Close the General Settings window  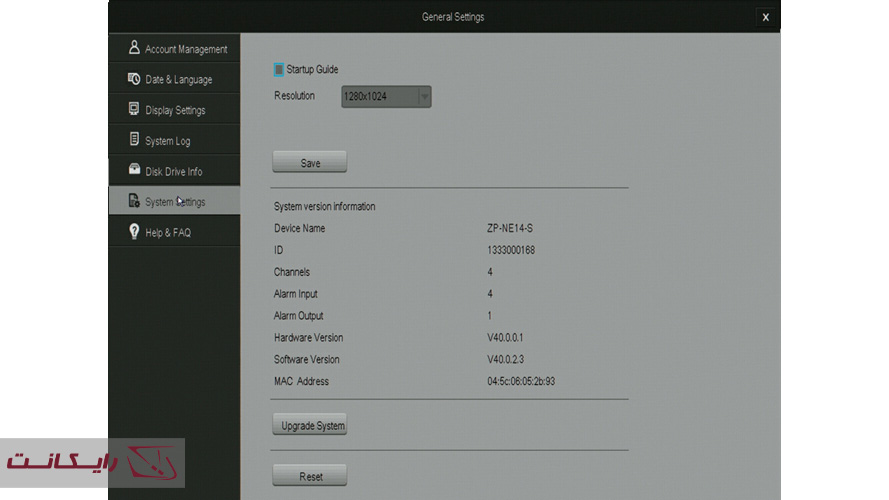[x=765, y=17]
